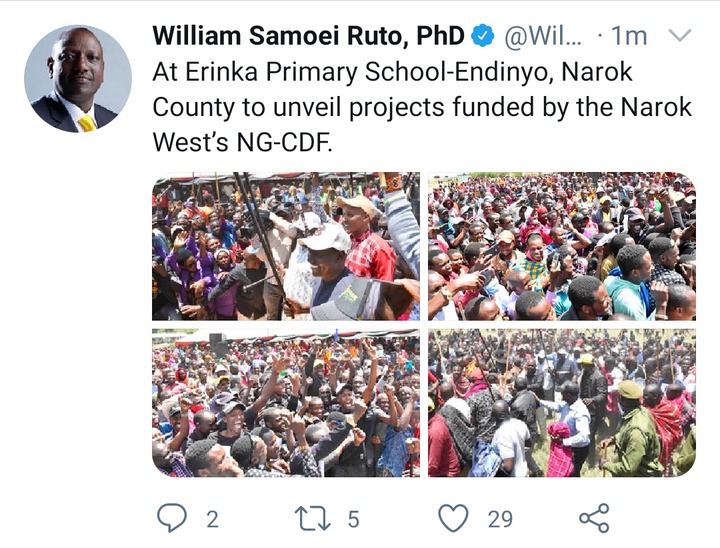Click the reply count number 2
This screenshot has height=548, width=720.
point(212,520)
